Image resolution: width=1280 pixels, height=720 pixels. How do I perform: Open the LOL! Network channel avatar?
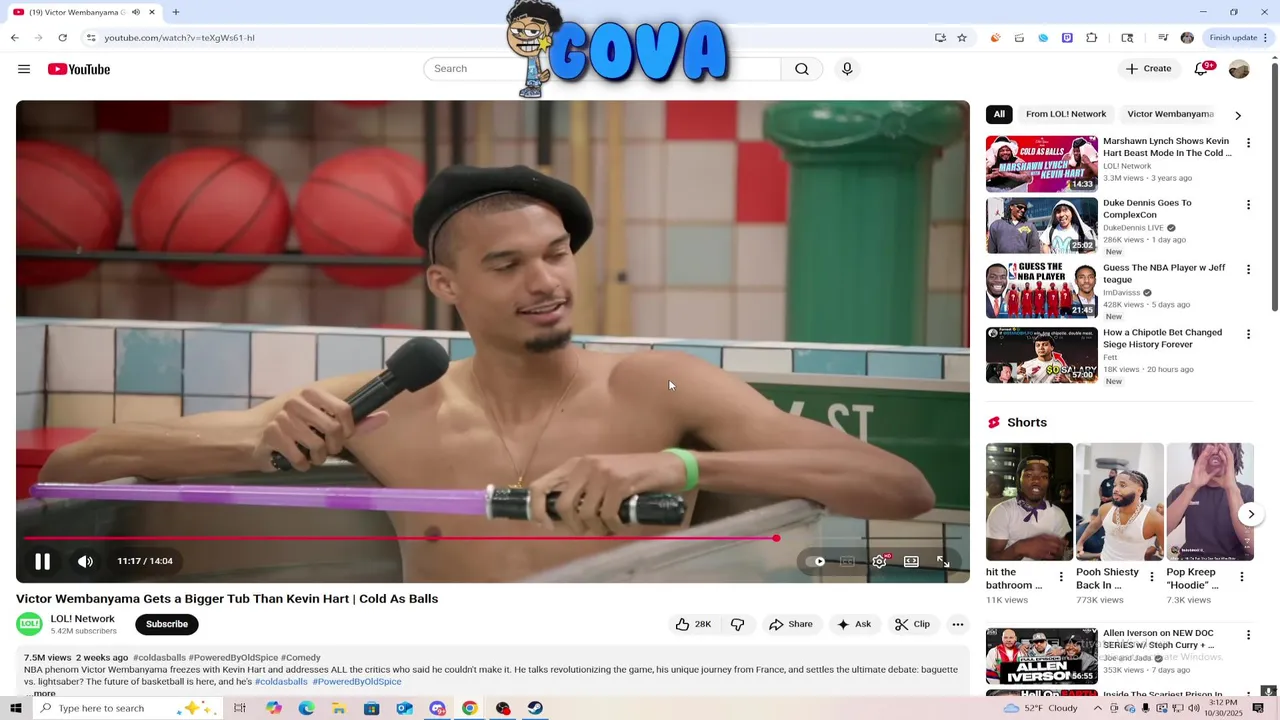30,624
